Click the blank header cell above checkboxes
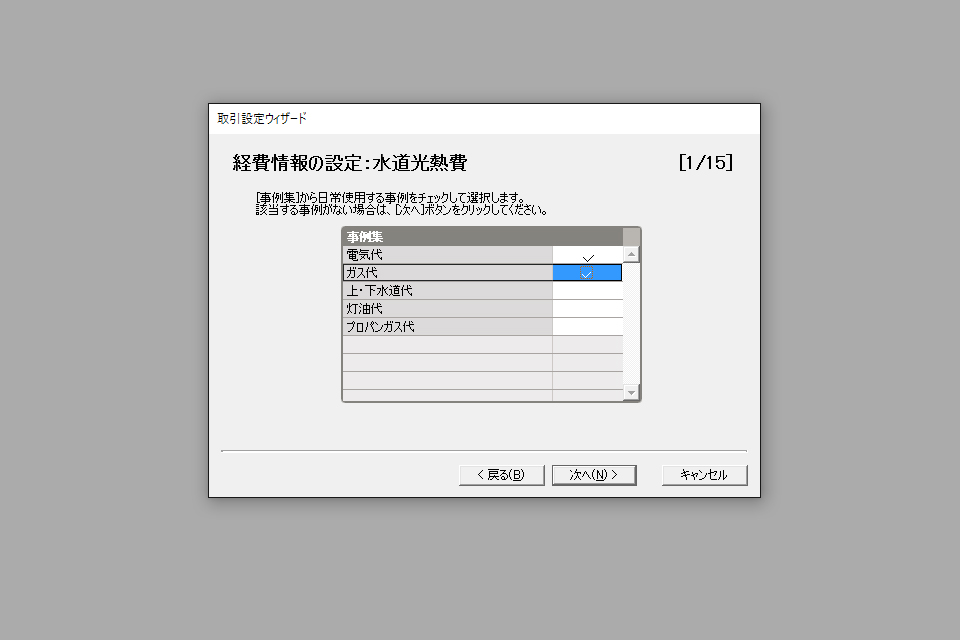The image size is (960, 640). 631,236
